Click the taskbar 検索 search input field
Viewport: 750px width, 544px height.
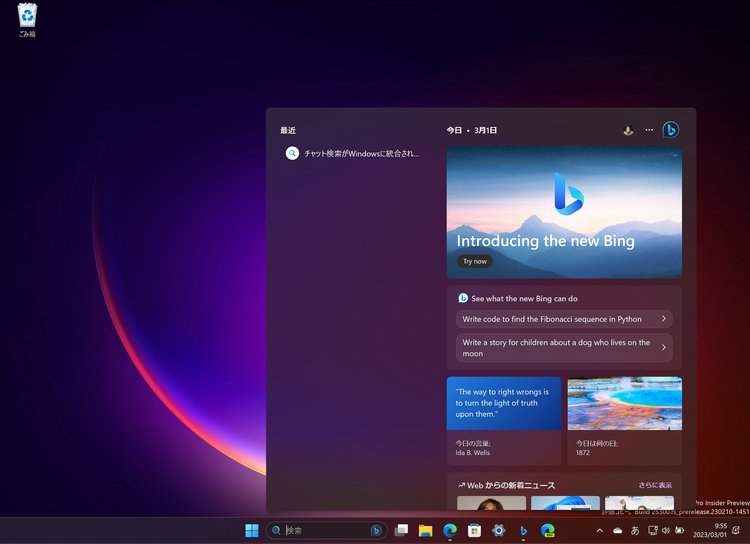click(x=322, y=530)
